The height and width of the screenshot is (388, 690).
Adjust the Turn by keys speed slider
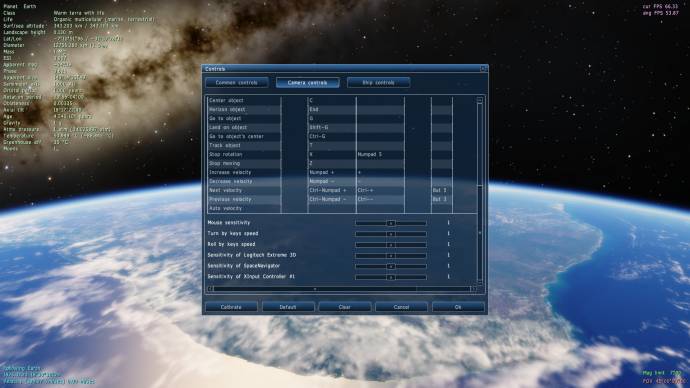click(x=391, y=234)
